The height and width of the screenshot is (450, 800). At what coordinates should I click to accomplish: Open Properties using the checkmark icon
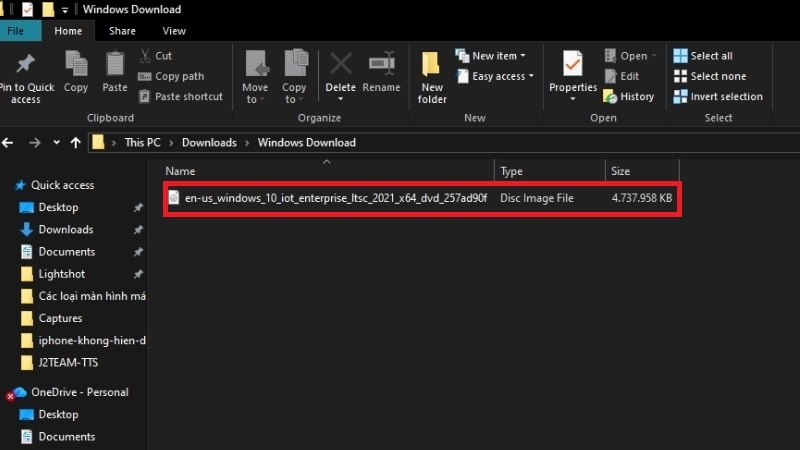click(x=573, y=65)
